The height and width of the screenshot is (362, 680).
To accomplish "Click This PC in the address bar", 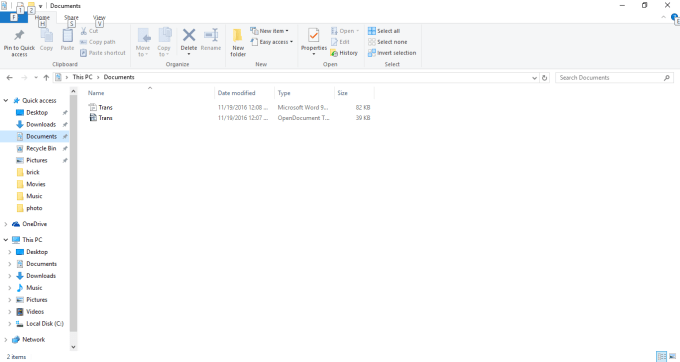I will (x=82, y=77).
